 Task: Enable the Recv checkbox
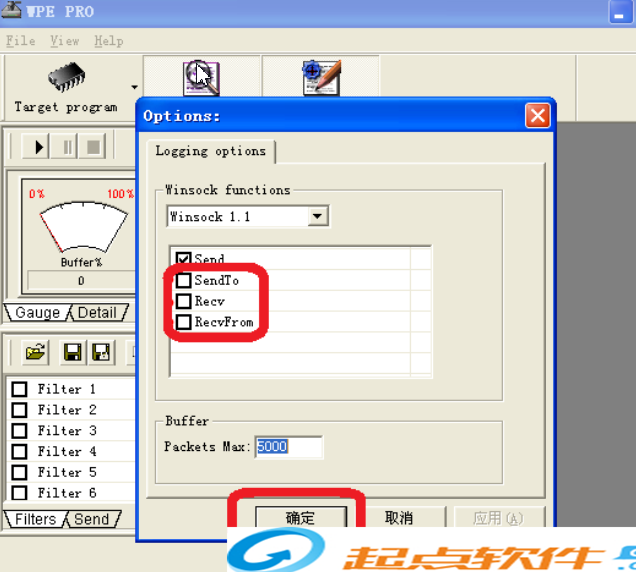pyautogui.click(x=183, y=301)
